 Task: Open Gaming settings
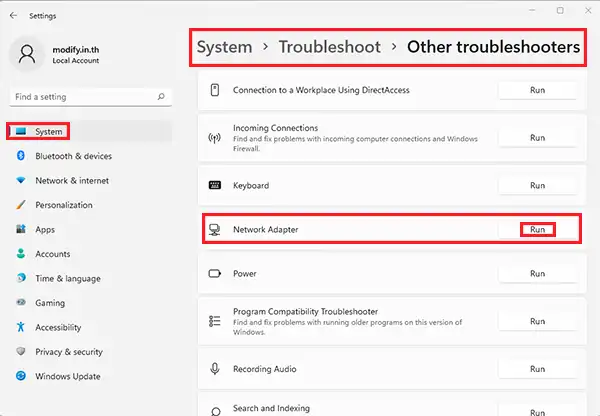coord(50,303)
